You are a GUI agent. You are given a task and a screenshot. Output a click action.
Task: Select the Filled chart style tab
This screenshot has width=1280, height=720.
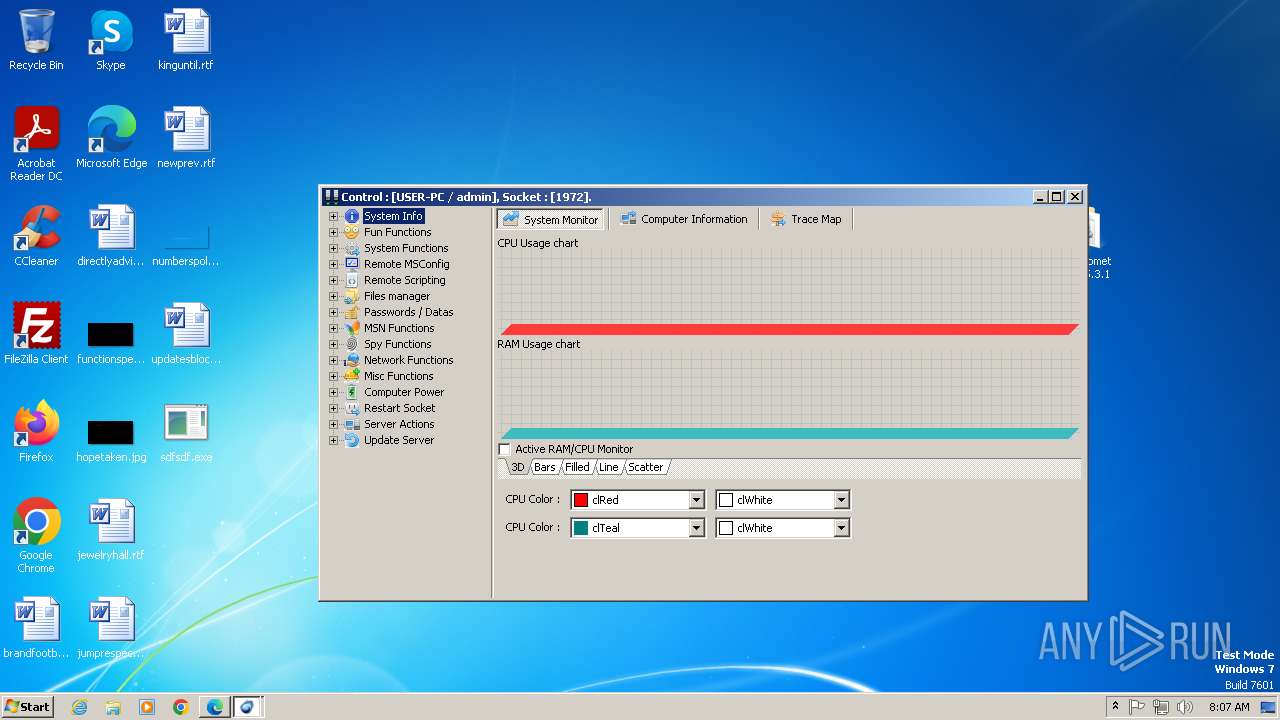(x=577, y=467)
